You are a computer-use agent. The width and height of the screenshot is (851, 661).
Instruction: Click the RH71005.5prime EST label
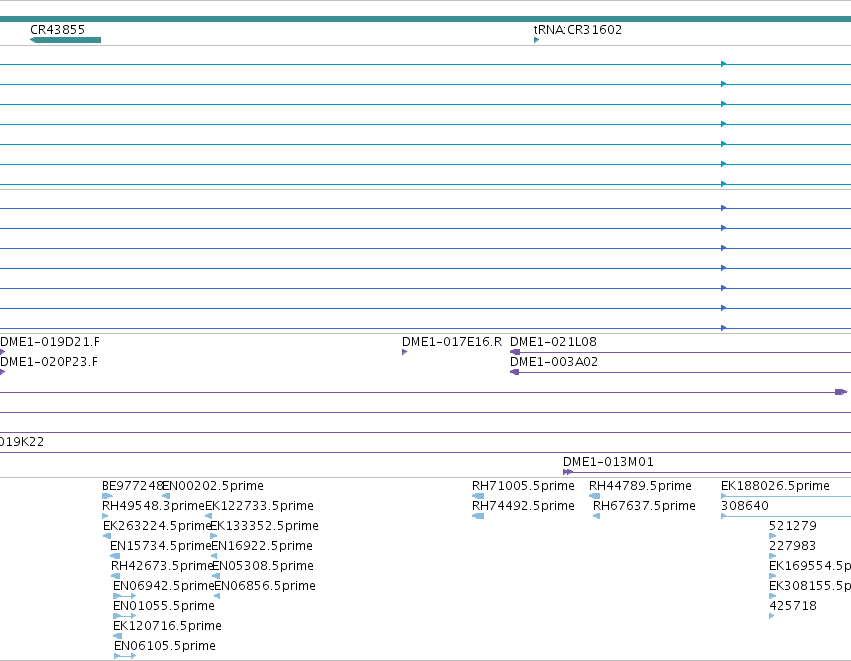(523, 486)
